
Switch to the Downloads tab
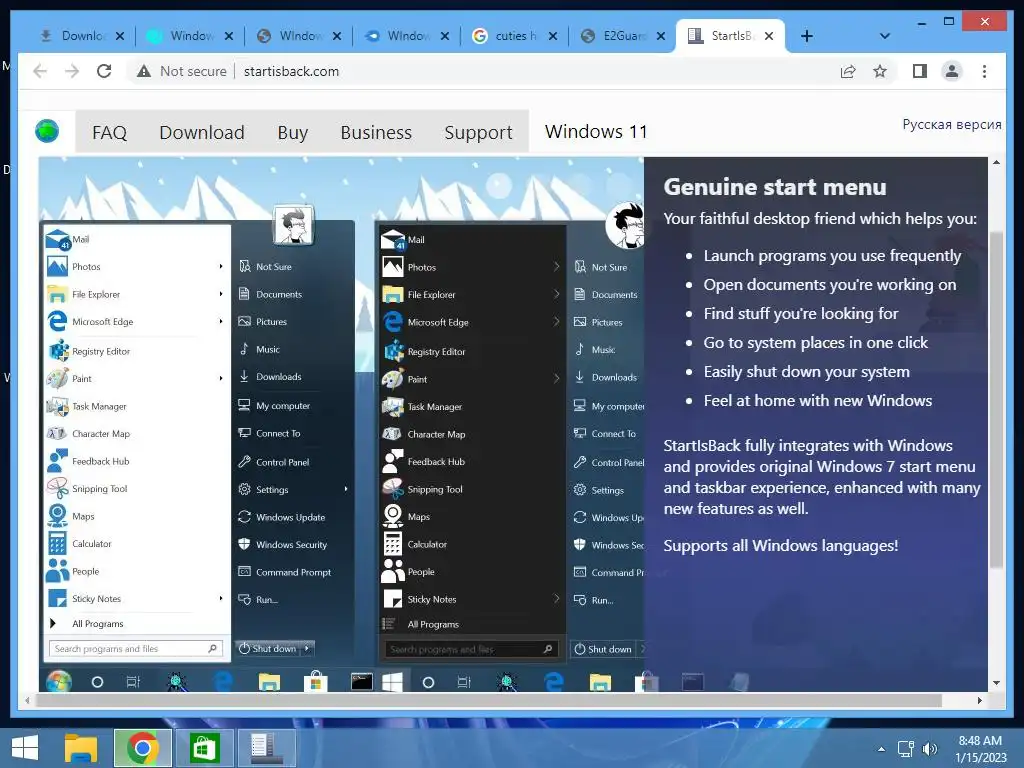(81, 36)
